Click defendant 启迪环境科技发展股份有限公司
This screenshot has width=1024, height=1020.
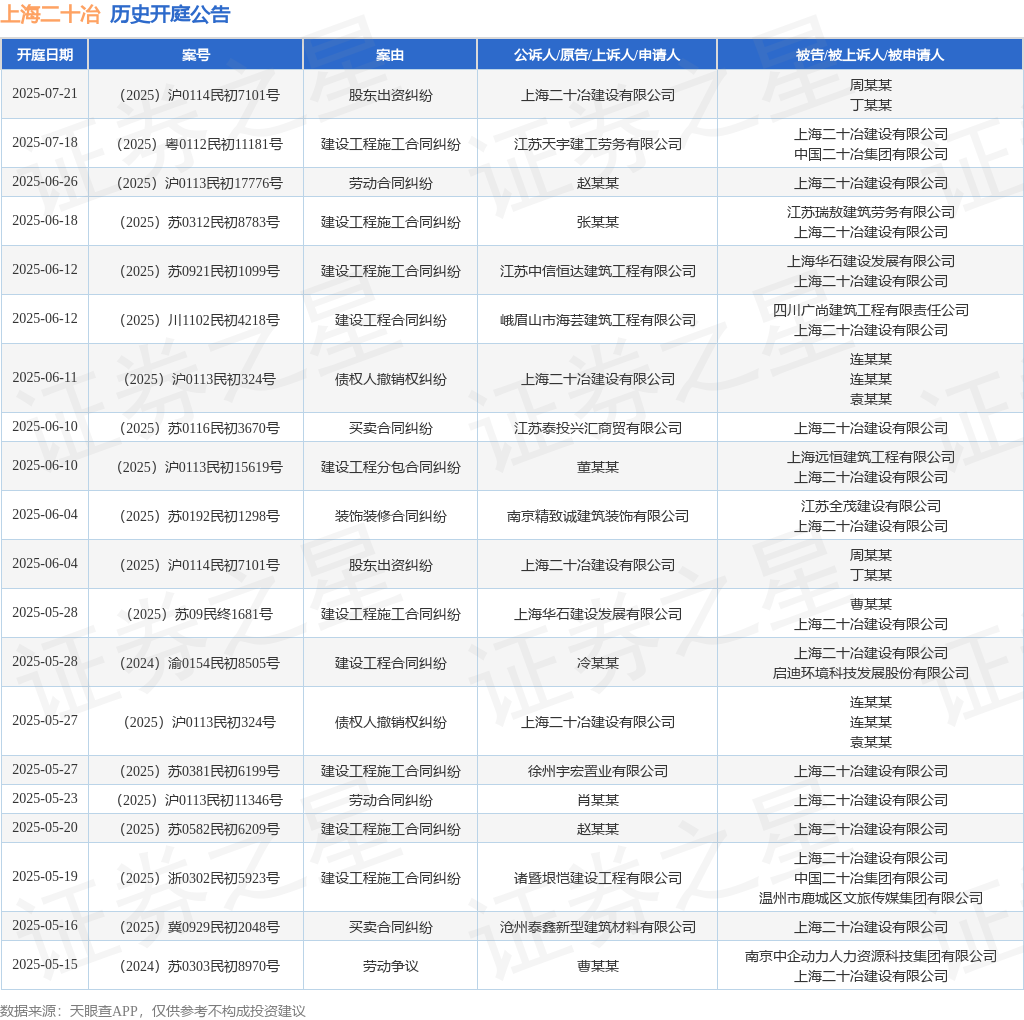tap(871, 673)
